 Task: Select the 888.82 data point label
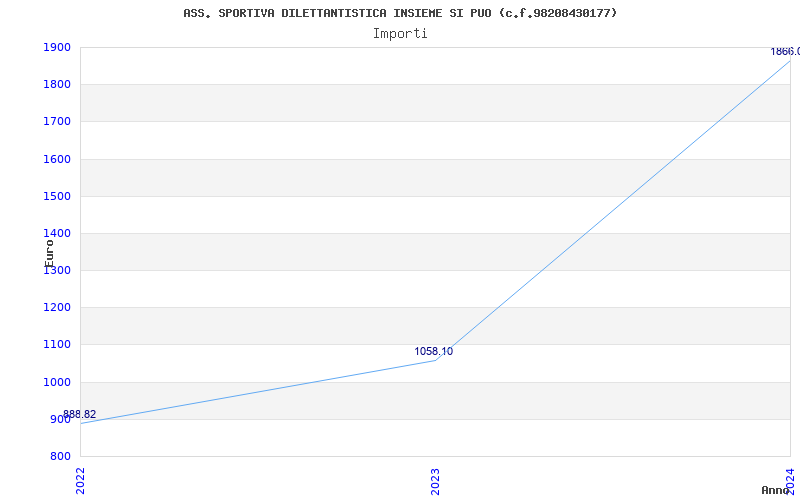pos(80,414)
